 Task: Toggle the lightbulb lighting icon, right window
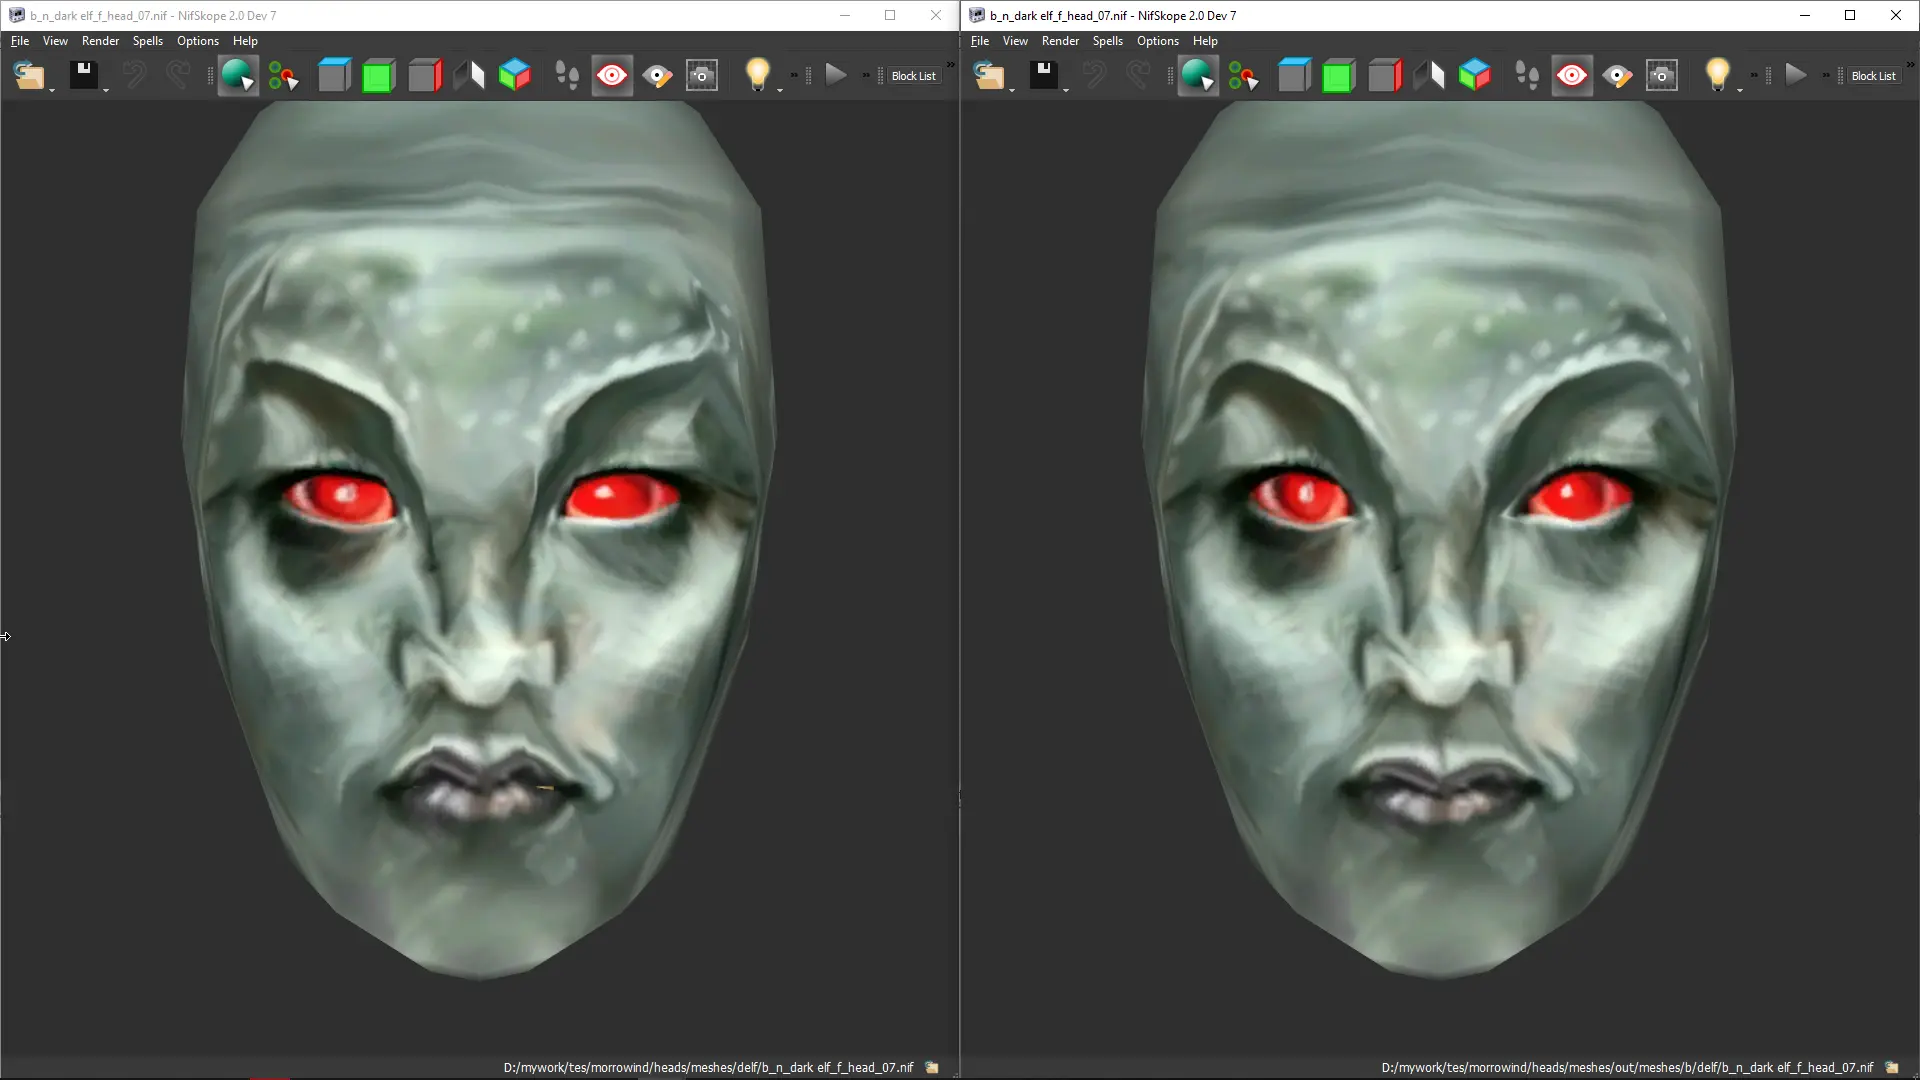pyautogui.click(x=1718, y=74)
